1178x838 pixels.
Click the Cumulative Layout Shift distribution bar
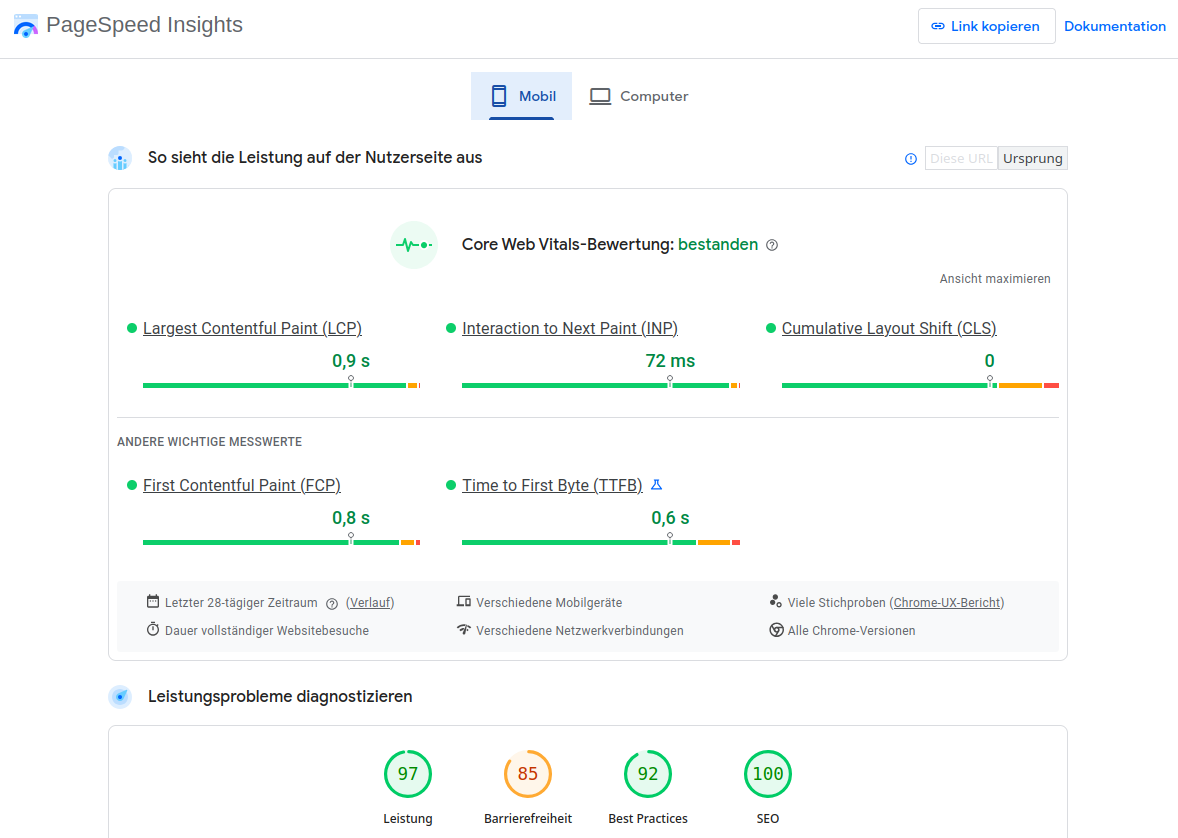coord(919,385)
